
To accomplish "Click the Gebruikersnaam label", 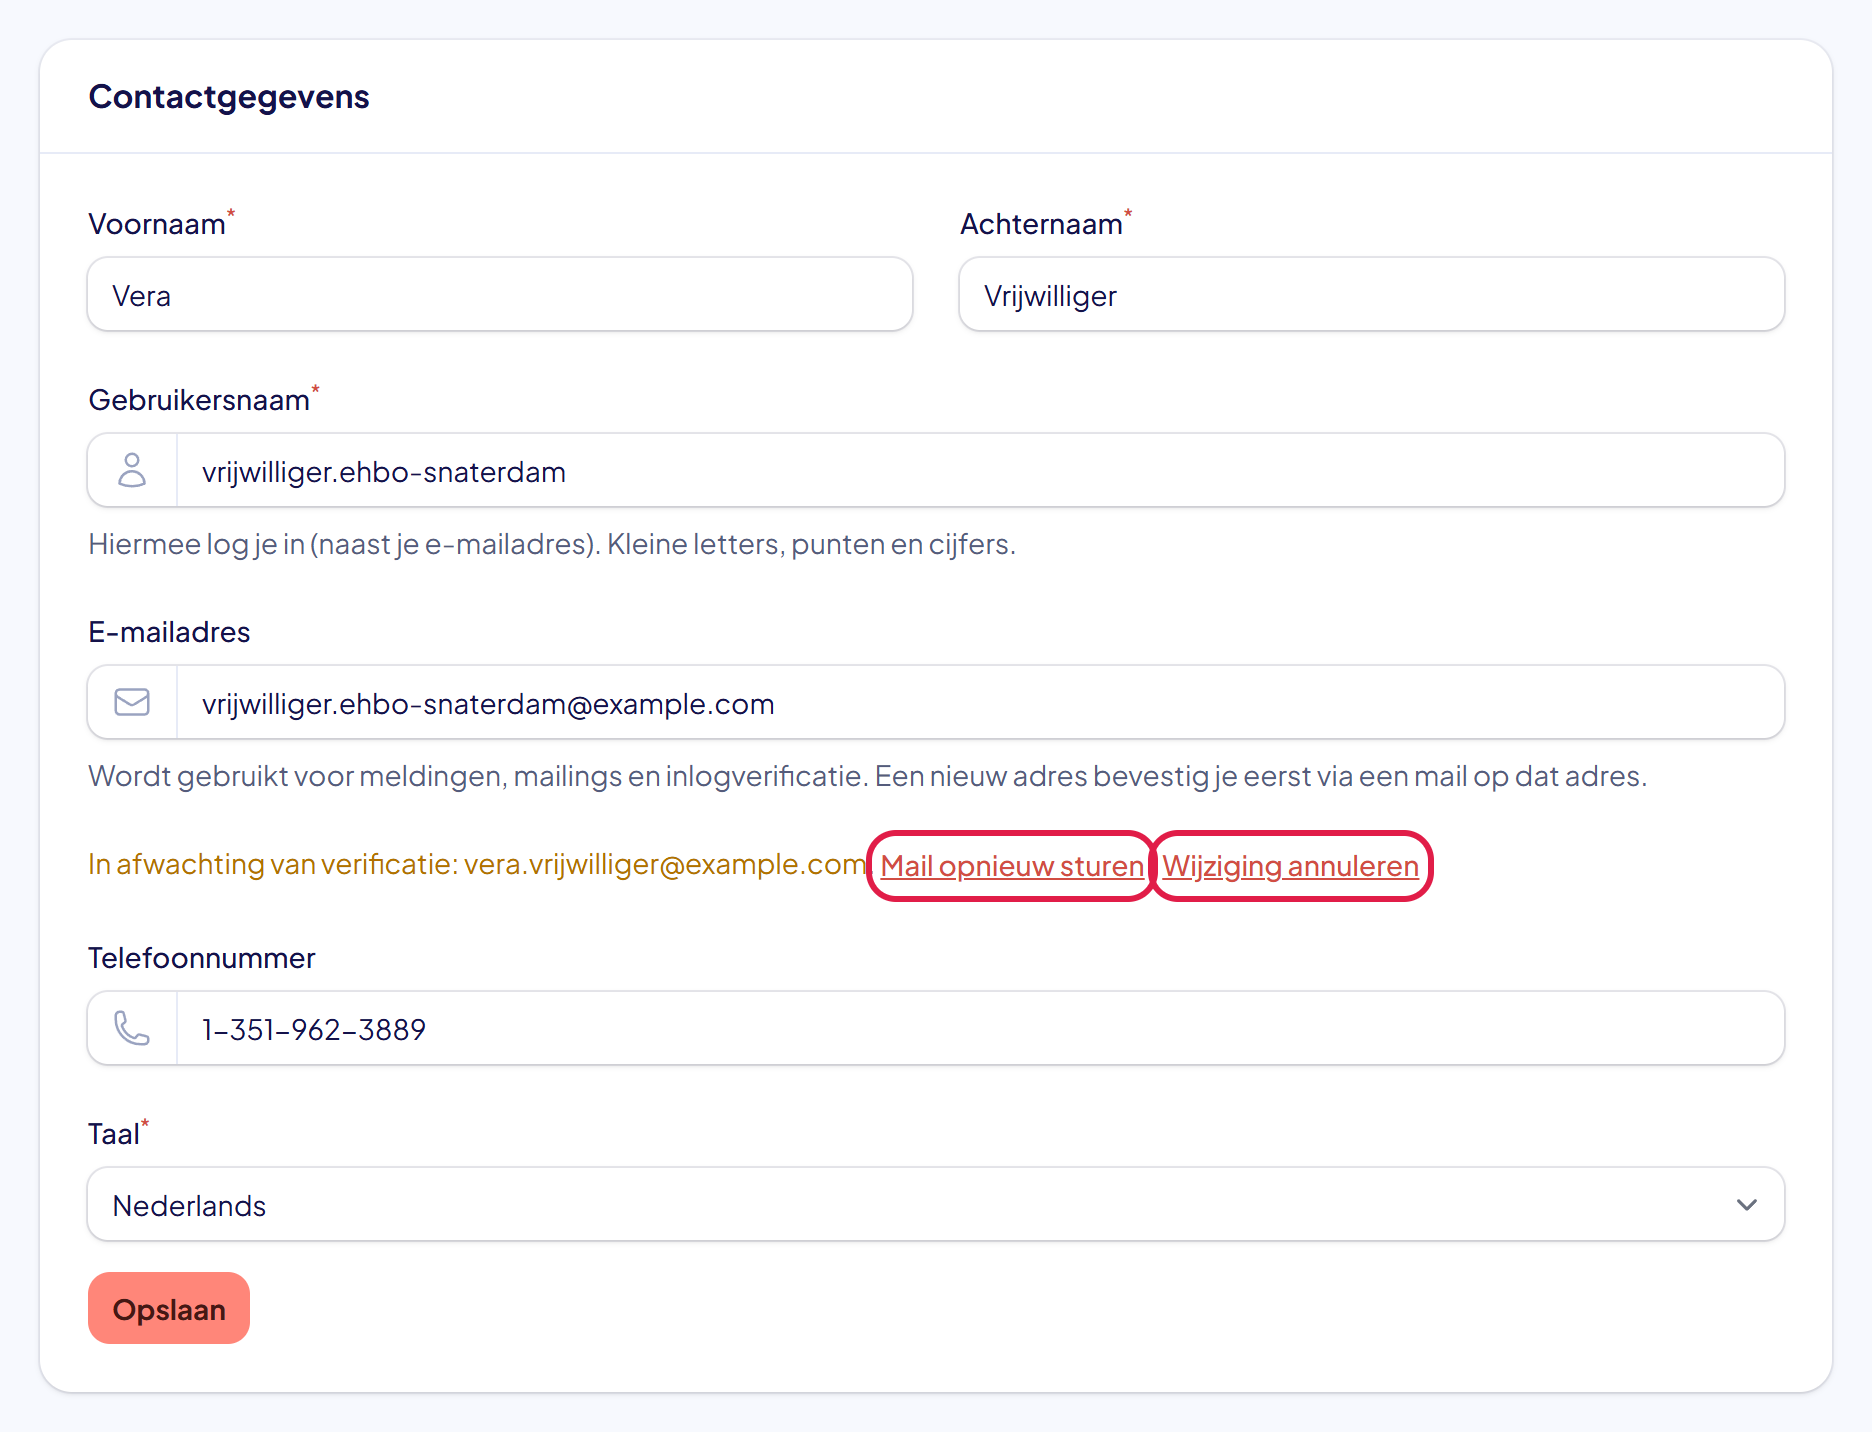I will click(x=199, y=400).
